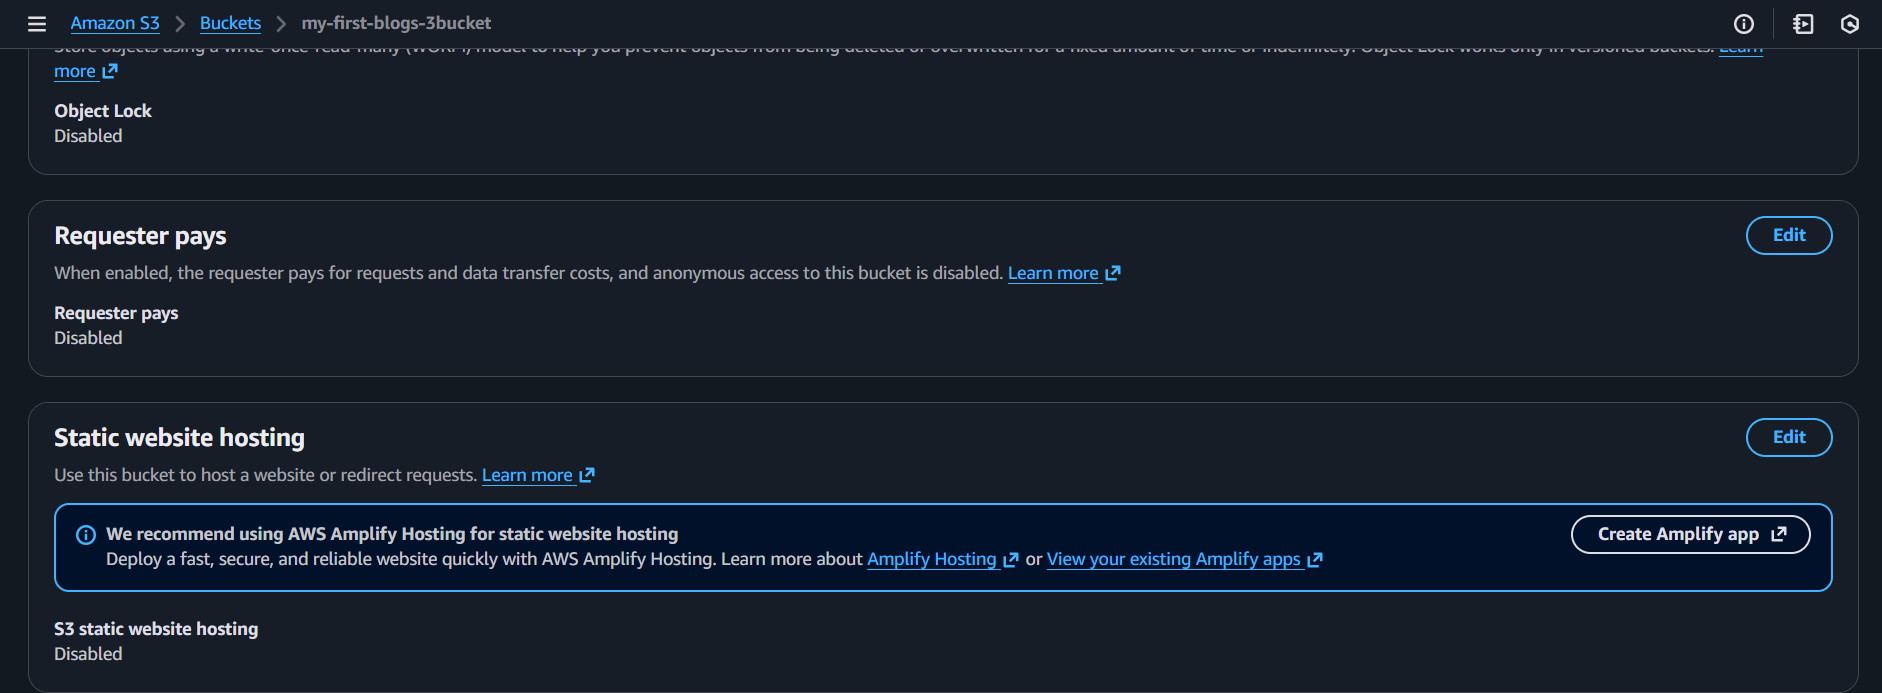Click the Disabled value under Requester pays label
The image size is (1882, 693).
[x=88, y=338]
